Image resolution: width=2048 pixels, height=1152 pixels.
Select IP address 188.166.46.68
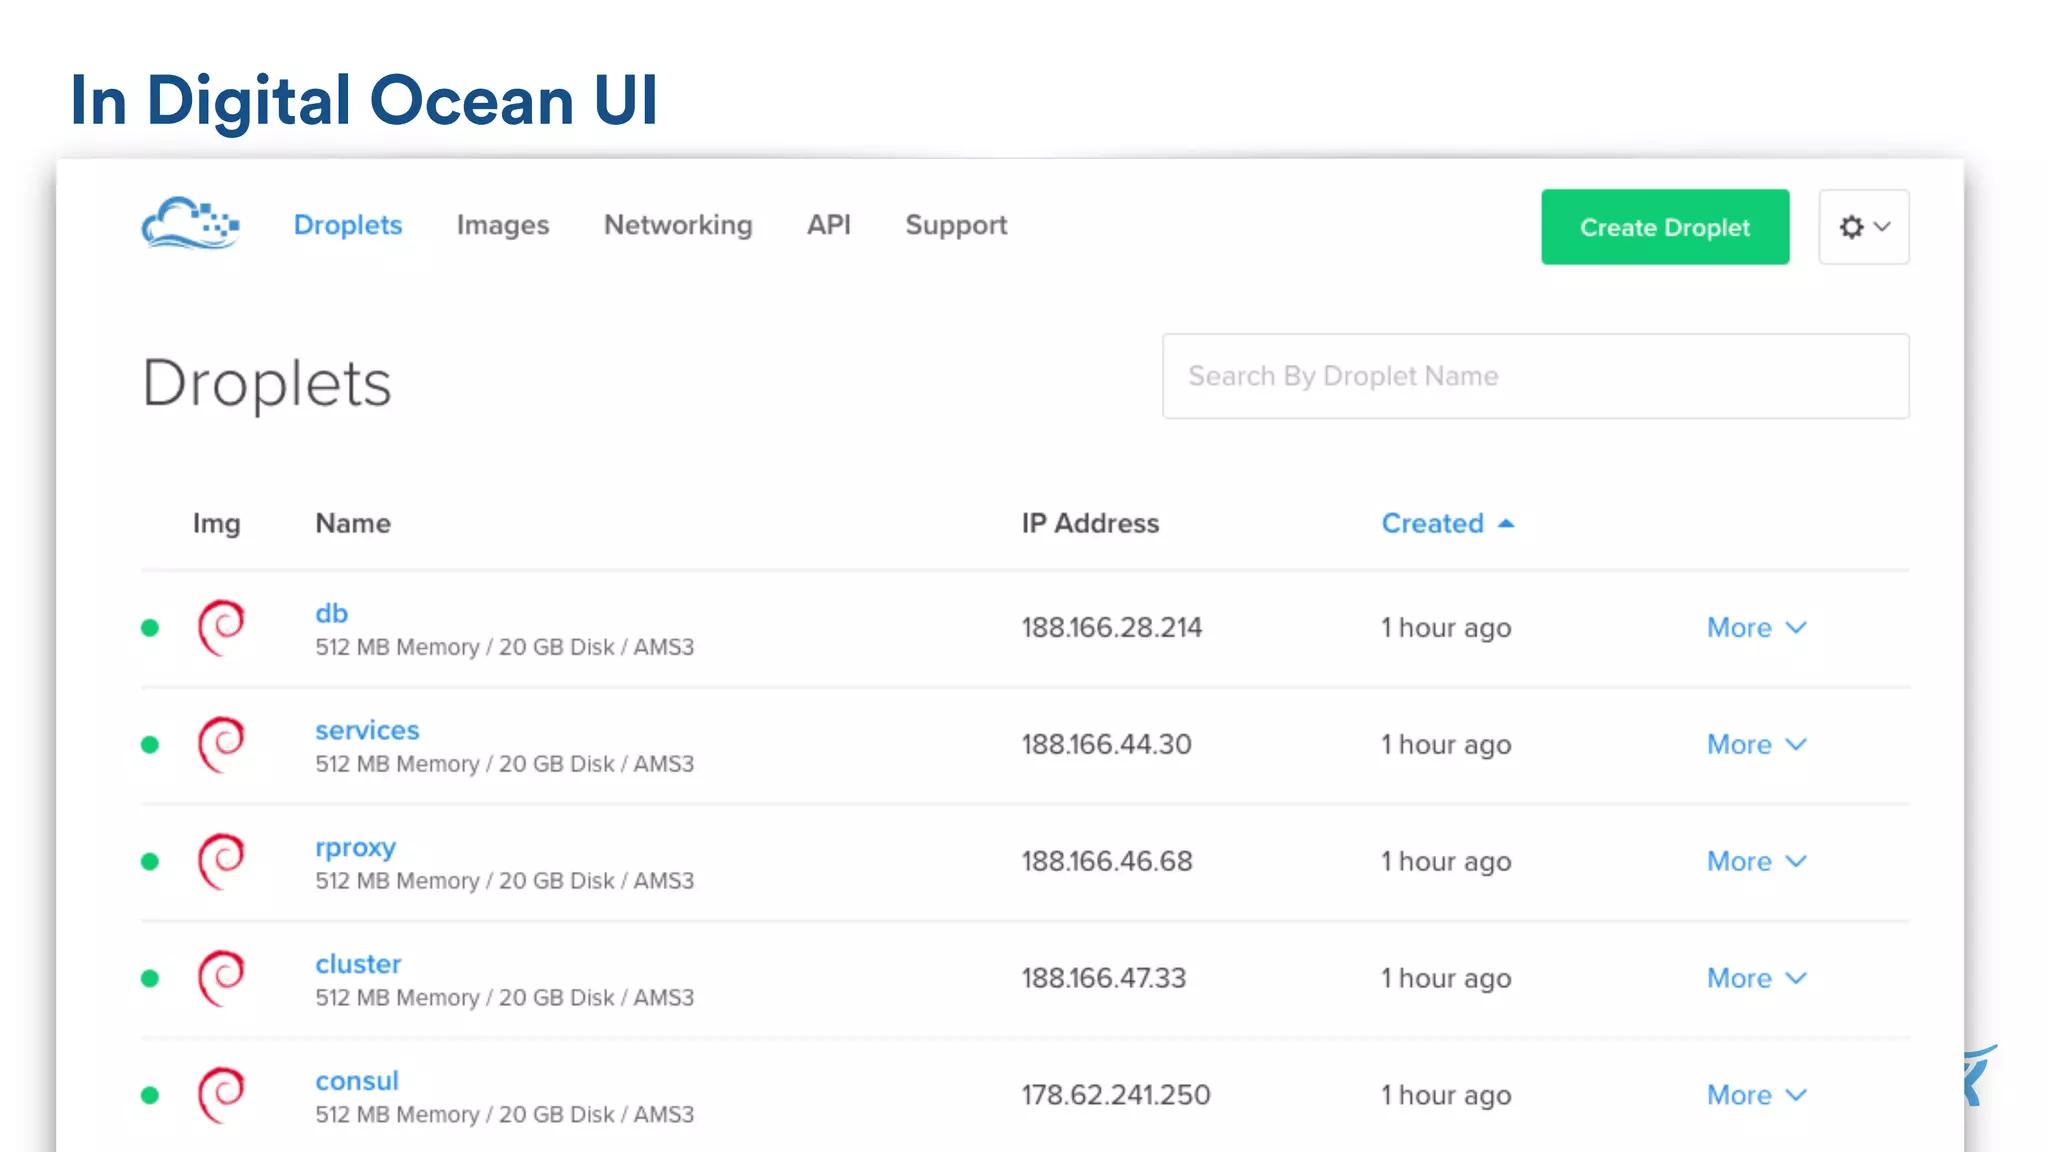tap(1107, 862)
